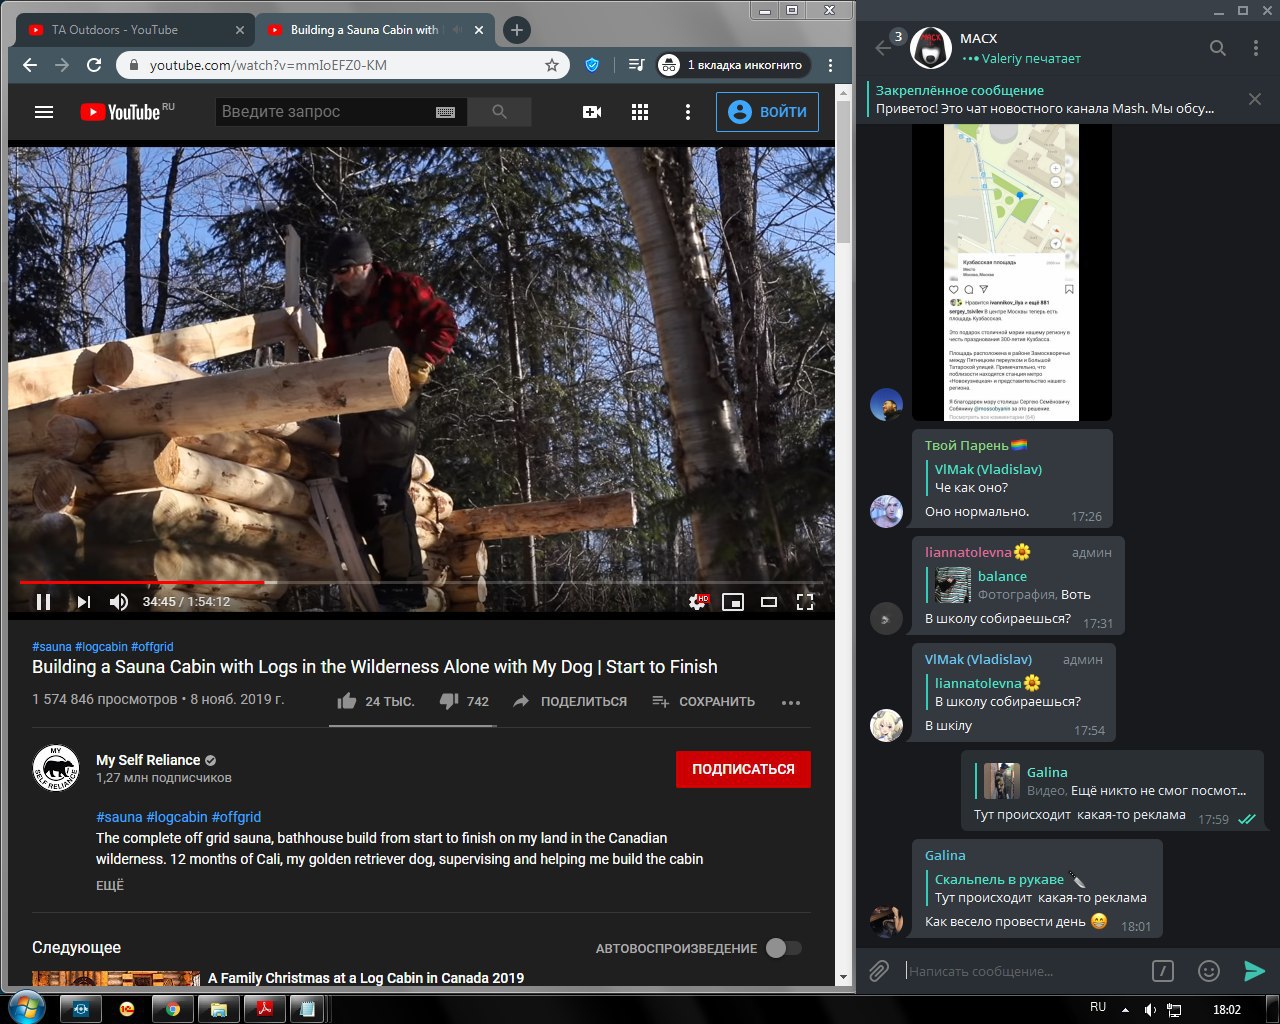Screen dimensions: 1280x1024
Task: Go back in Chrome
Action: coord(30,65)
